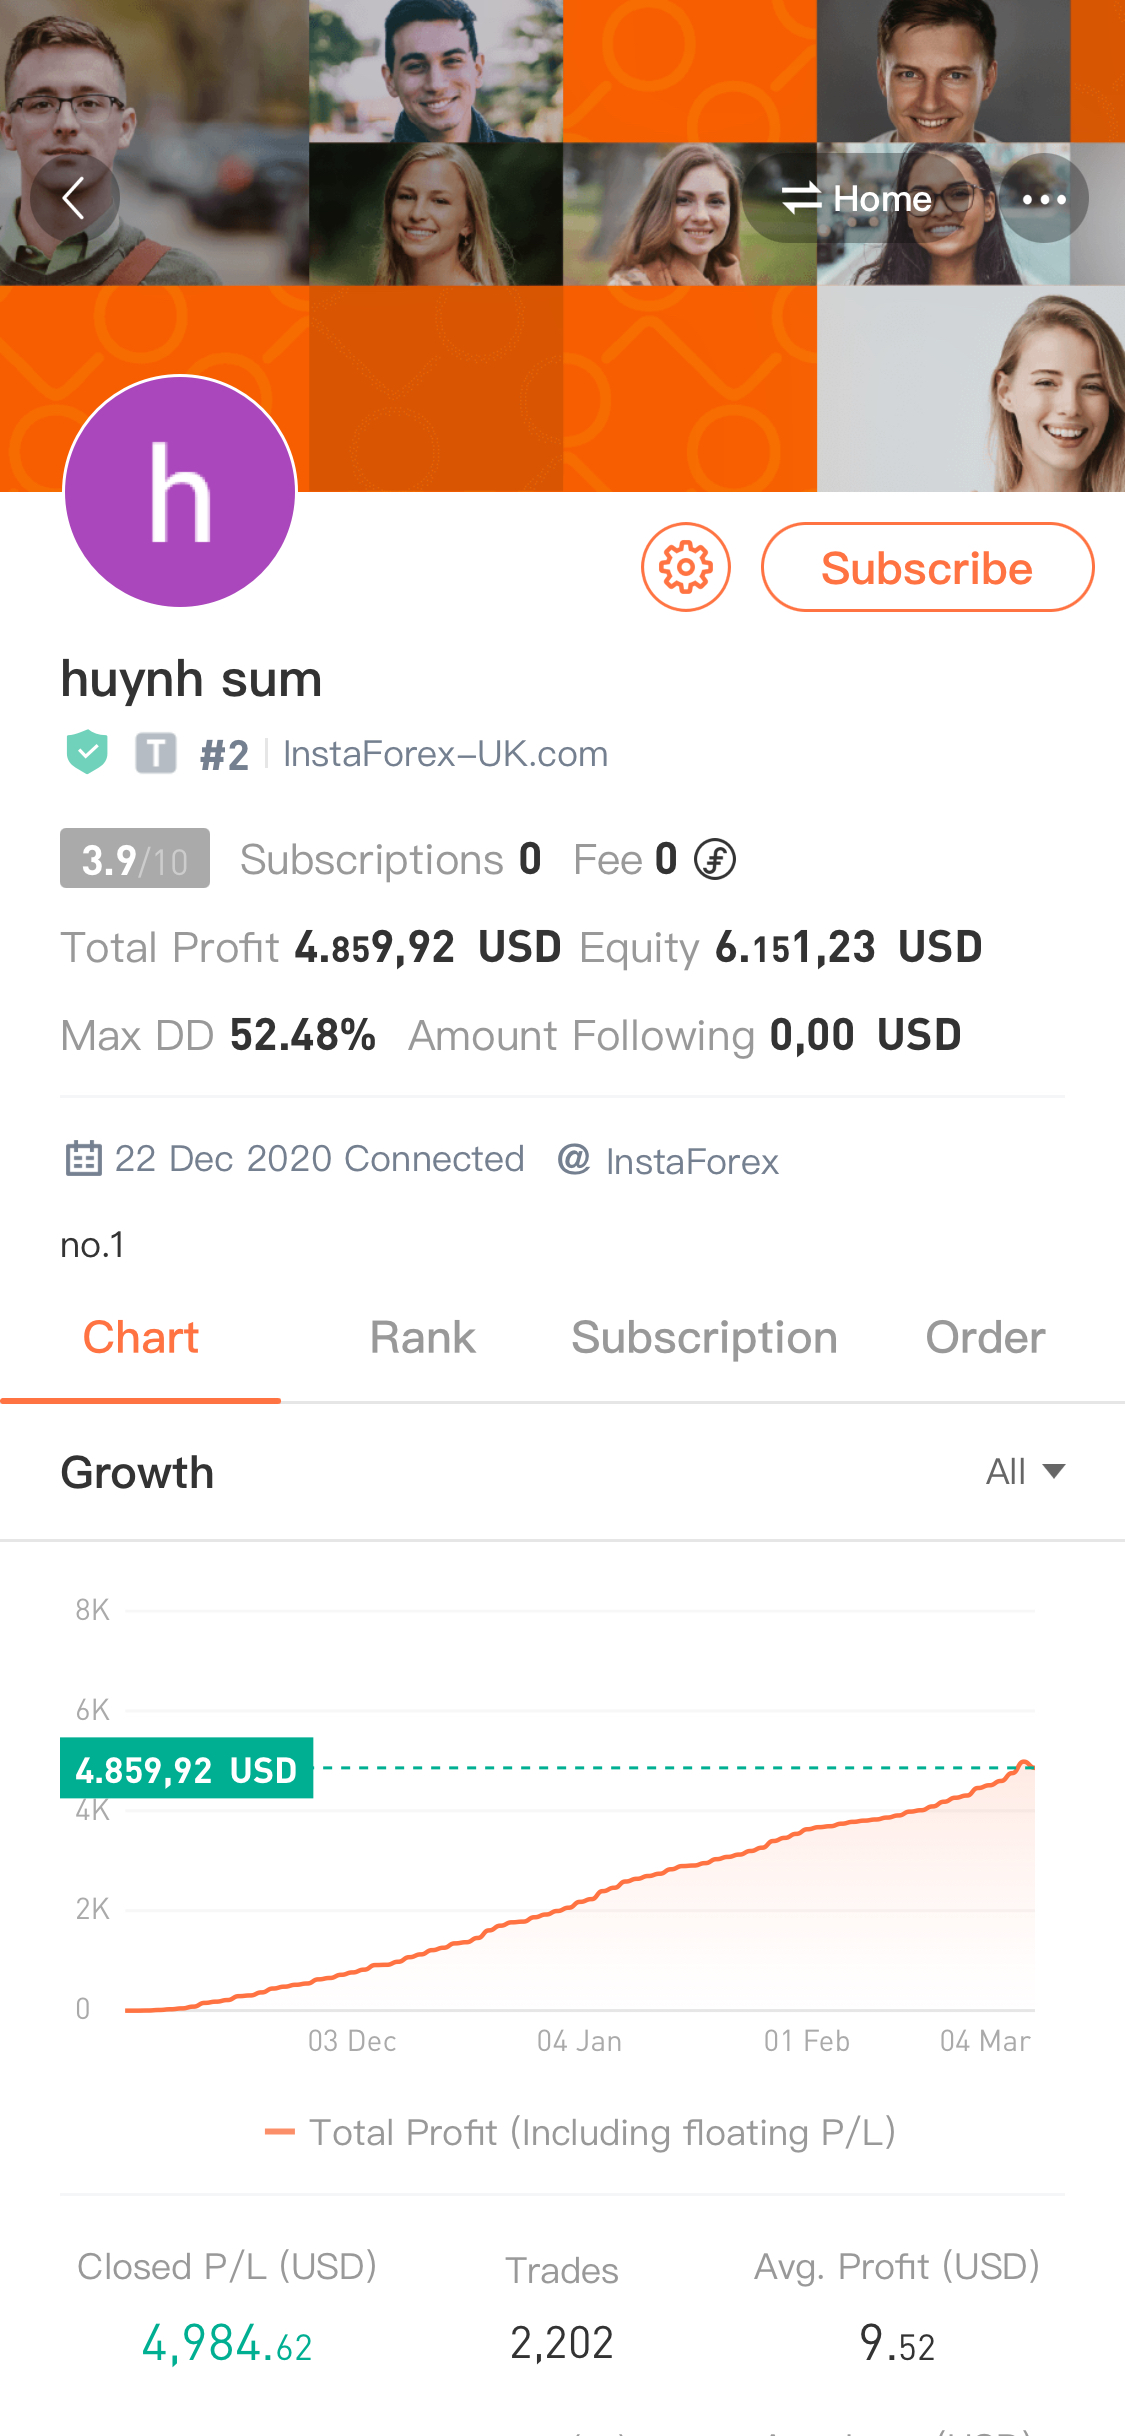Tap the 3.9/10 rating score badge
This screenshot has height=2436, width=1125.
pos(135,858)
